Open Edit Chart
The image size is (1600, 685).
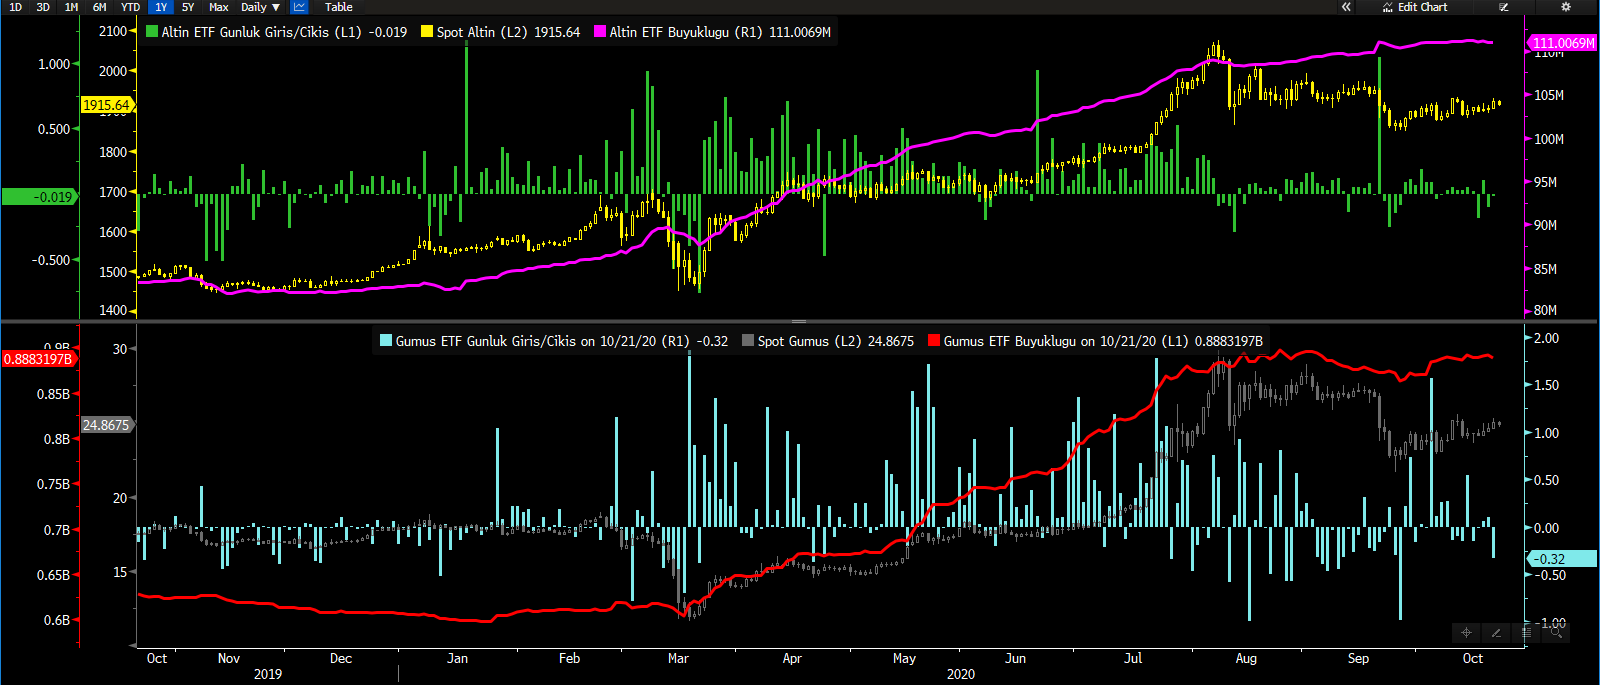[1415, 7]
